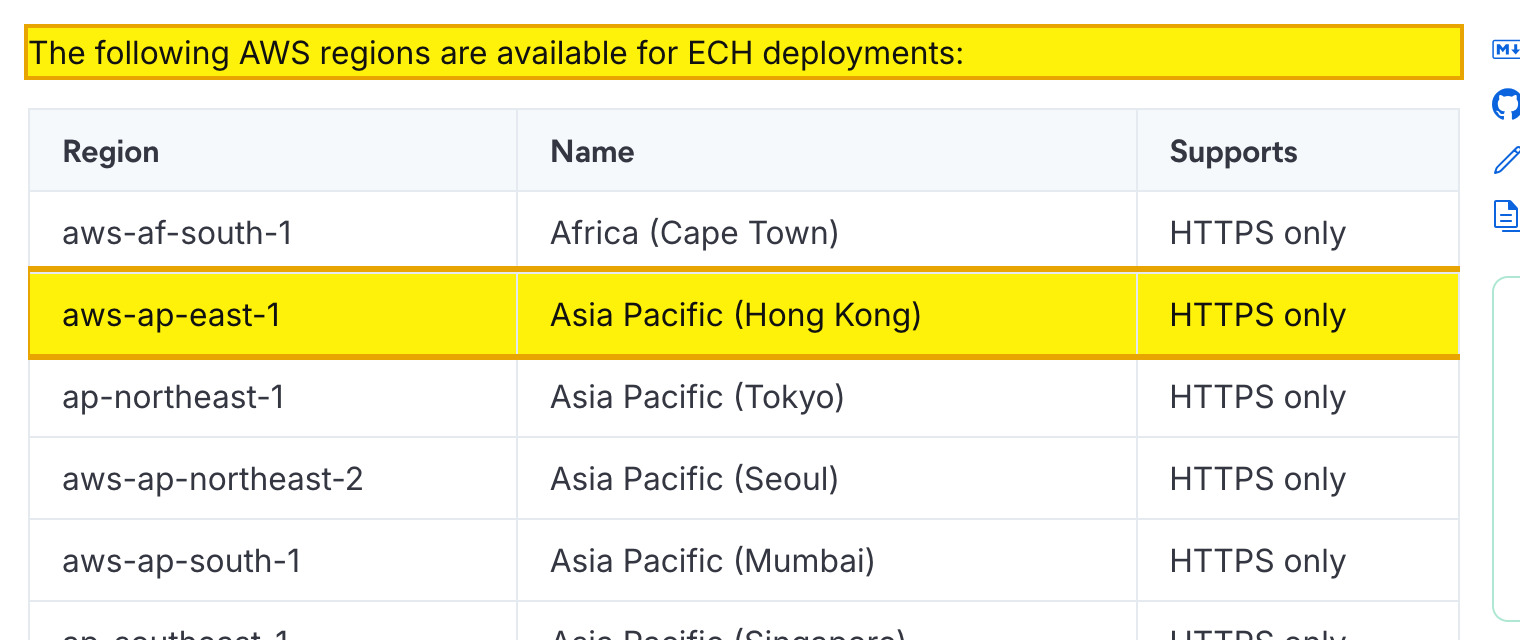Click the Africa (Cape Town) cell
The width and height of the screenshot is (1520, 640).
click(827, 232)
